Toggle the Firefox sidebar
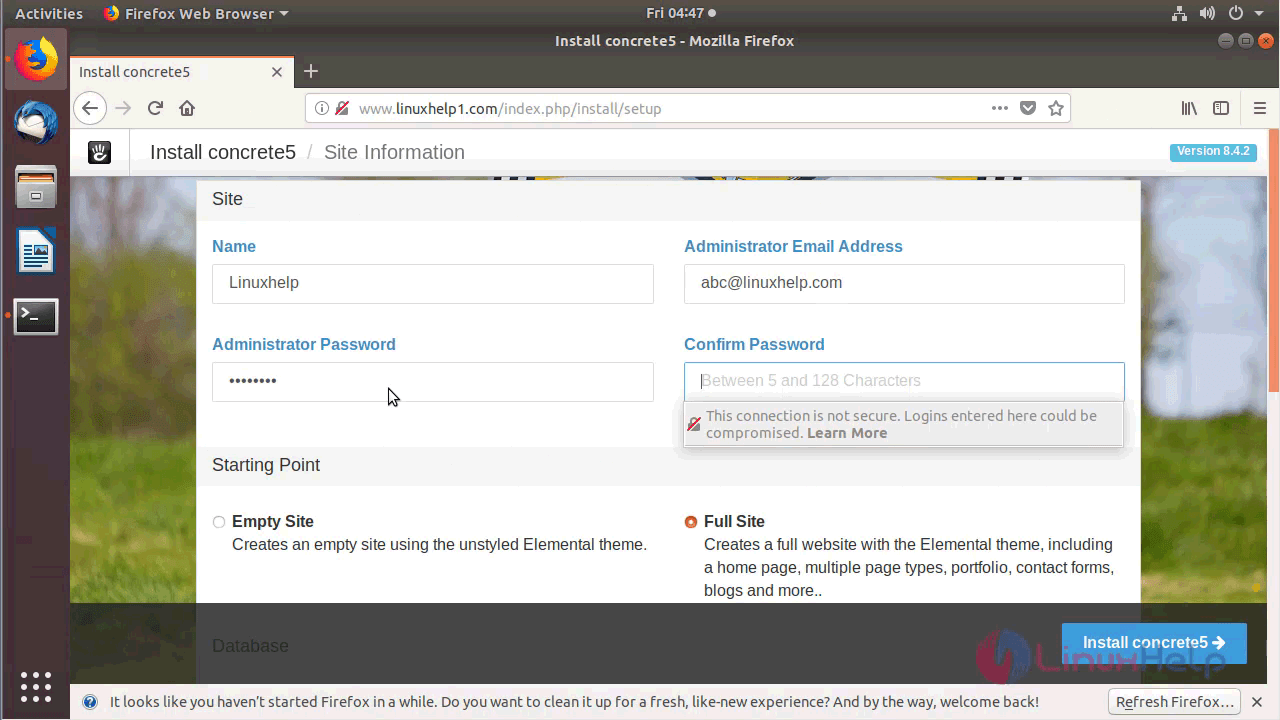The image size is (1280, 720). click(1221, 108)
